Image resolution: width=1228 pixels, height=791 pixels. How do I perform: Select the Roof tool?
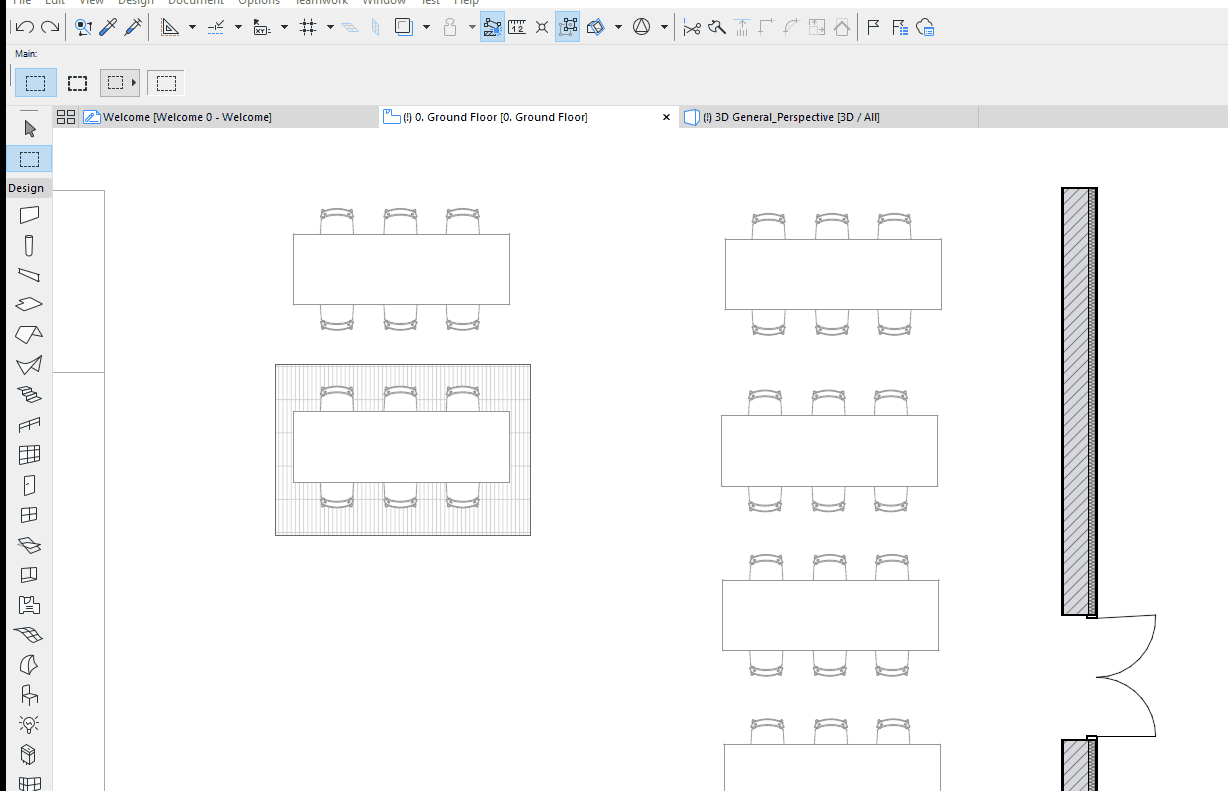tap(29, 335)
